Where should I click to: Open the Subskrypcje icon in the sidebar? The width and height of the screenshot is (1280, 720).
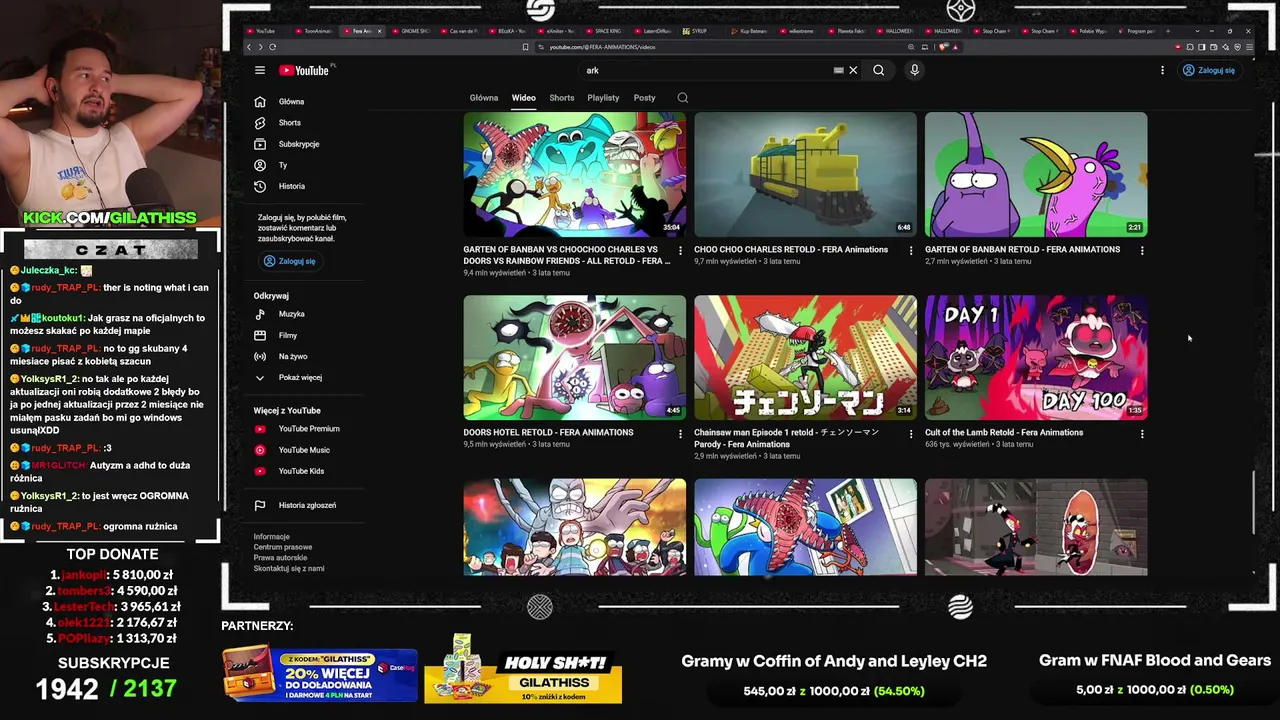click(260, 144)
